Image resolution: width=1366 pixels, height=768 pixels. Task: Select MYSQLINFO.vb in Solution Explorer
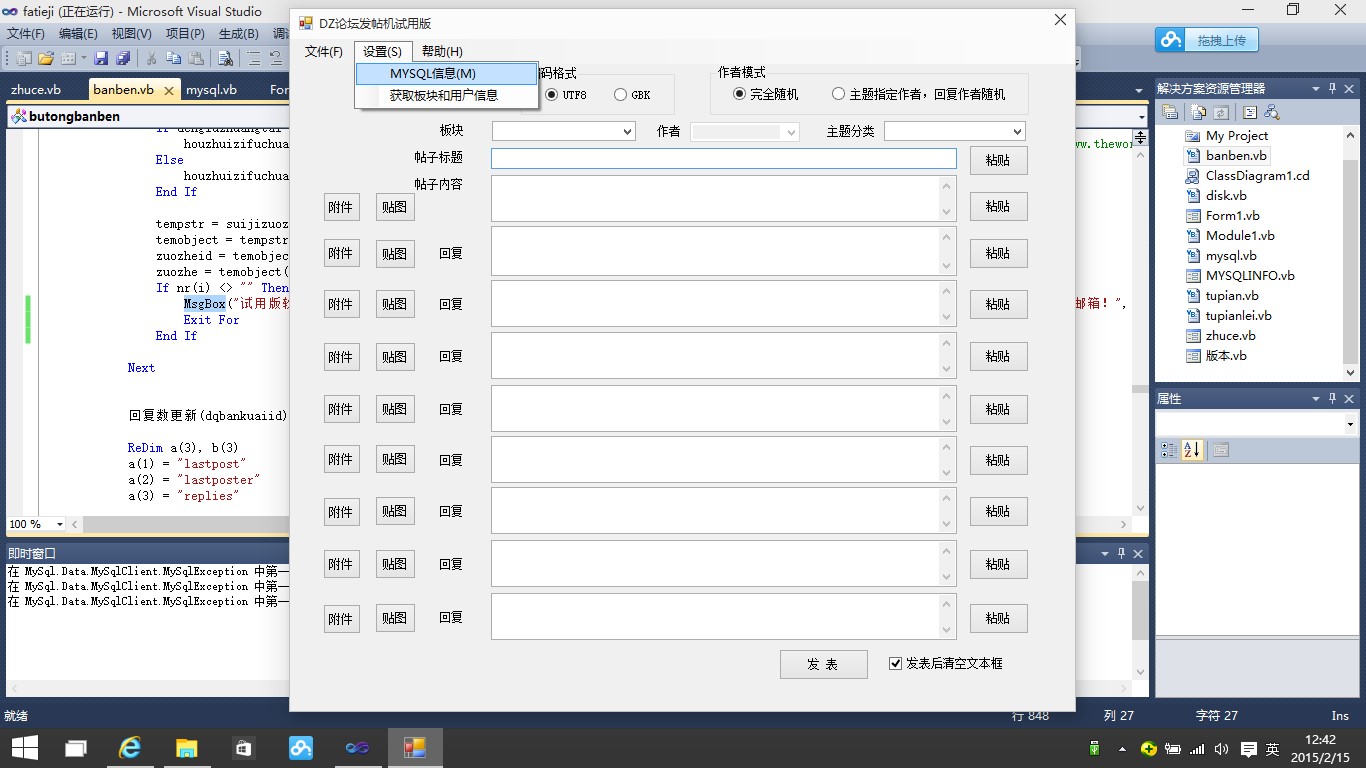[1250, 276]
